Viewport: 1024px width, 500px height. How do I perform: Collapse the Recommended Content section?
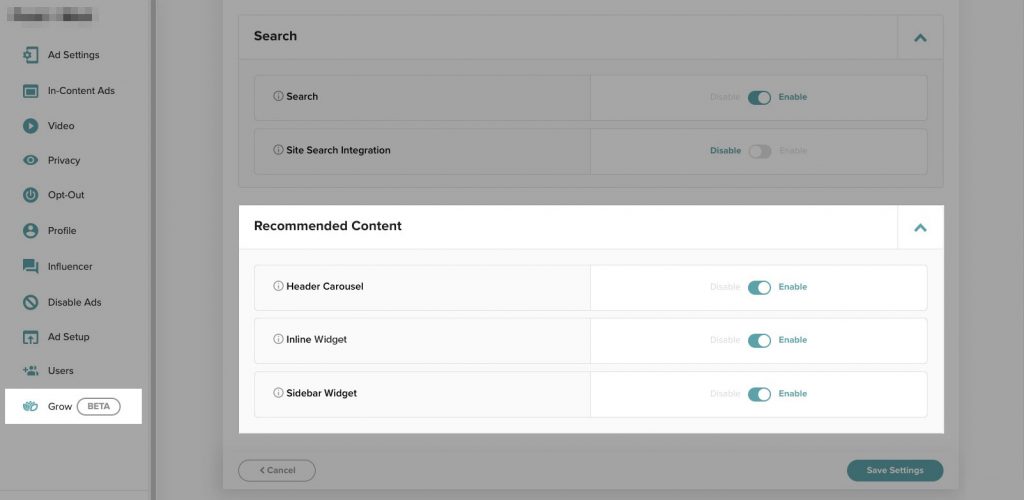tap(920, 227)
